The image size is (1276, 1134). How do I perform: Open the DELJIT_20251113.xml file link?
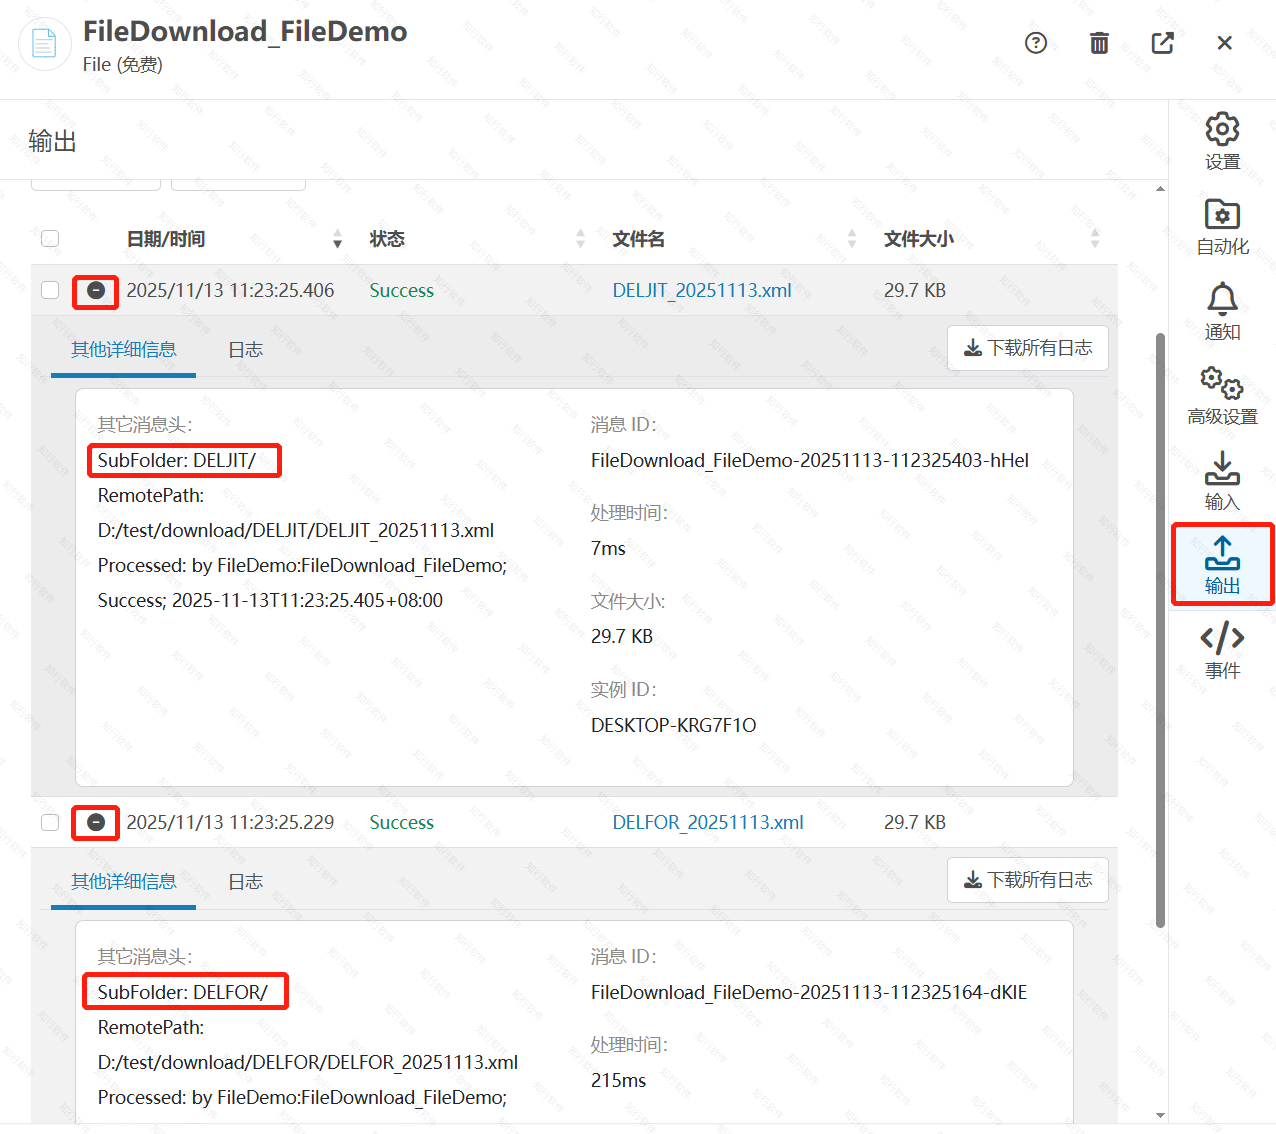[702, 290]
